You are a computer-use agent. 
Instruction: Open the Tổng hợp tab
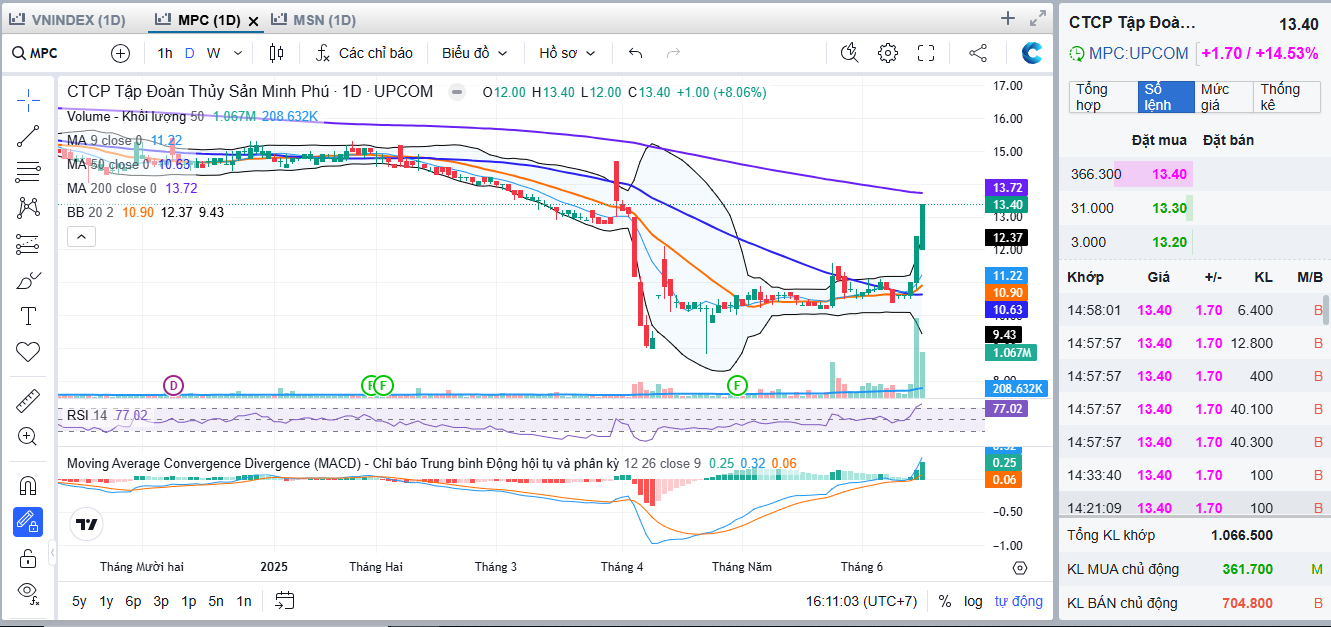click(x=1101, y=97)
